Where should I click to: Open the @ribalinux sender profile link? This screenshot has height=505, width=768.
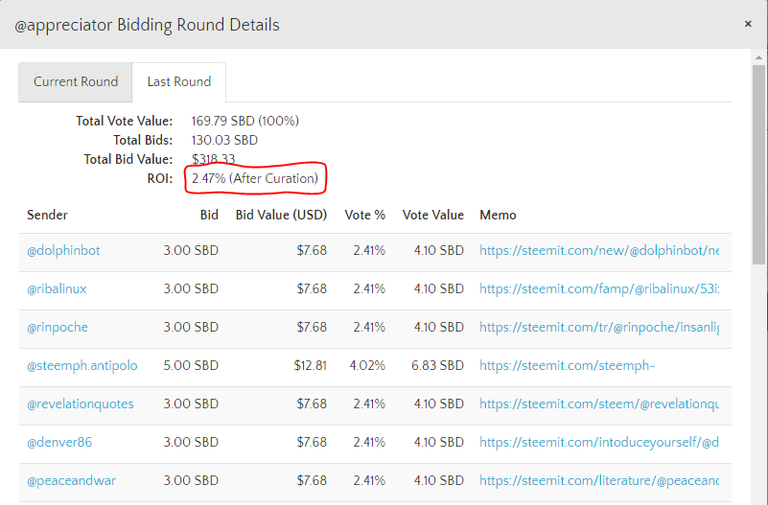tap(57, 289)
